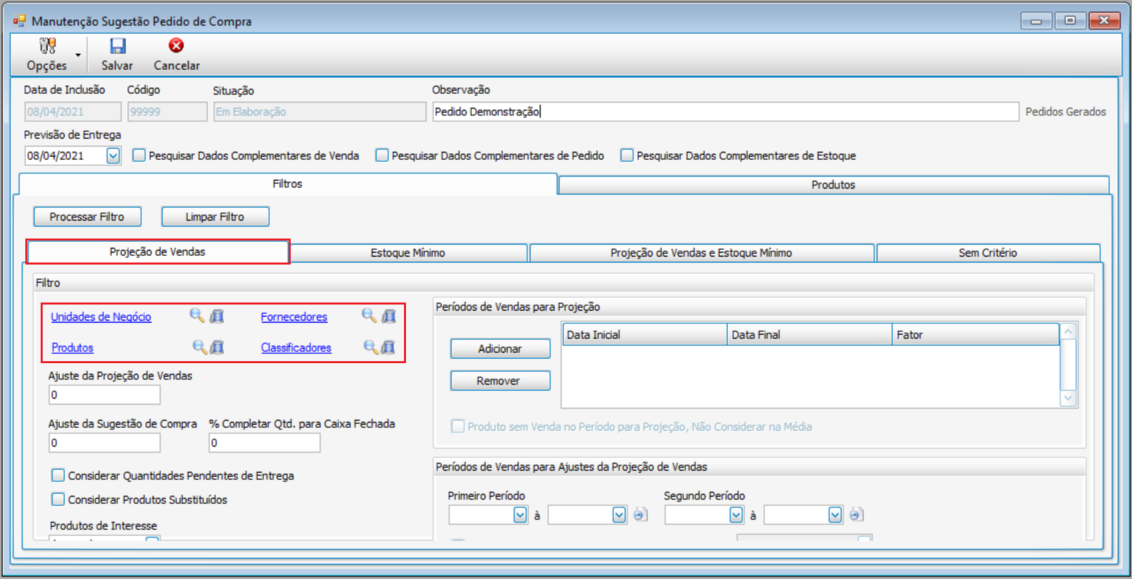Click the Remover period button
This screenshot has height=579, width=1132.
500,380
